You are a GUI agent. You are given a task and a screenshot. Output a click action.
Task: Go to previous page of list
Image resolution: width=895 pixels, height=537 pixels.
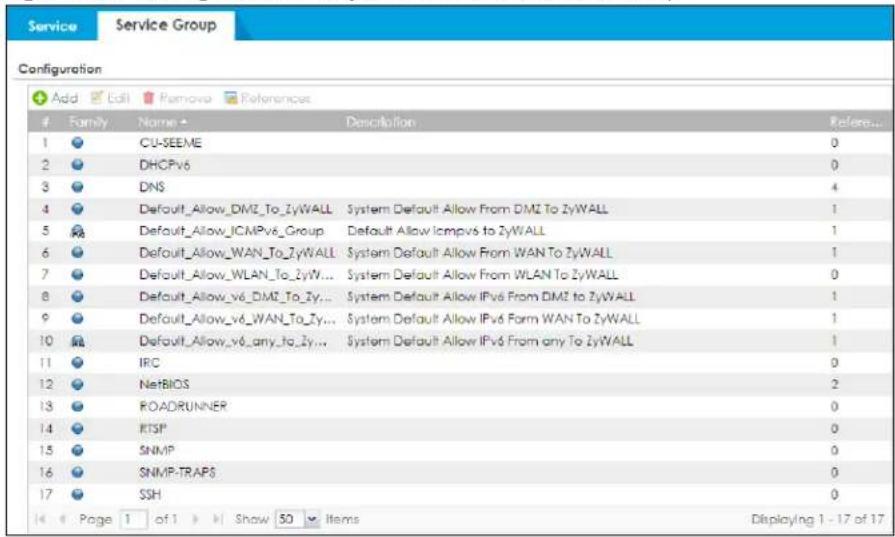click(62, 519)
